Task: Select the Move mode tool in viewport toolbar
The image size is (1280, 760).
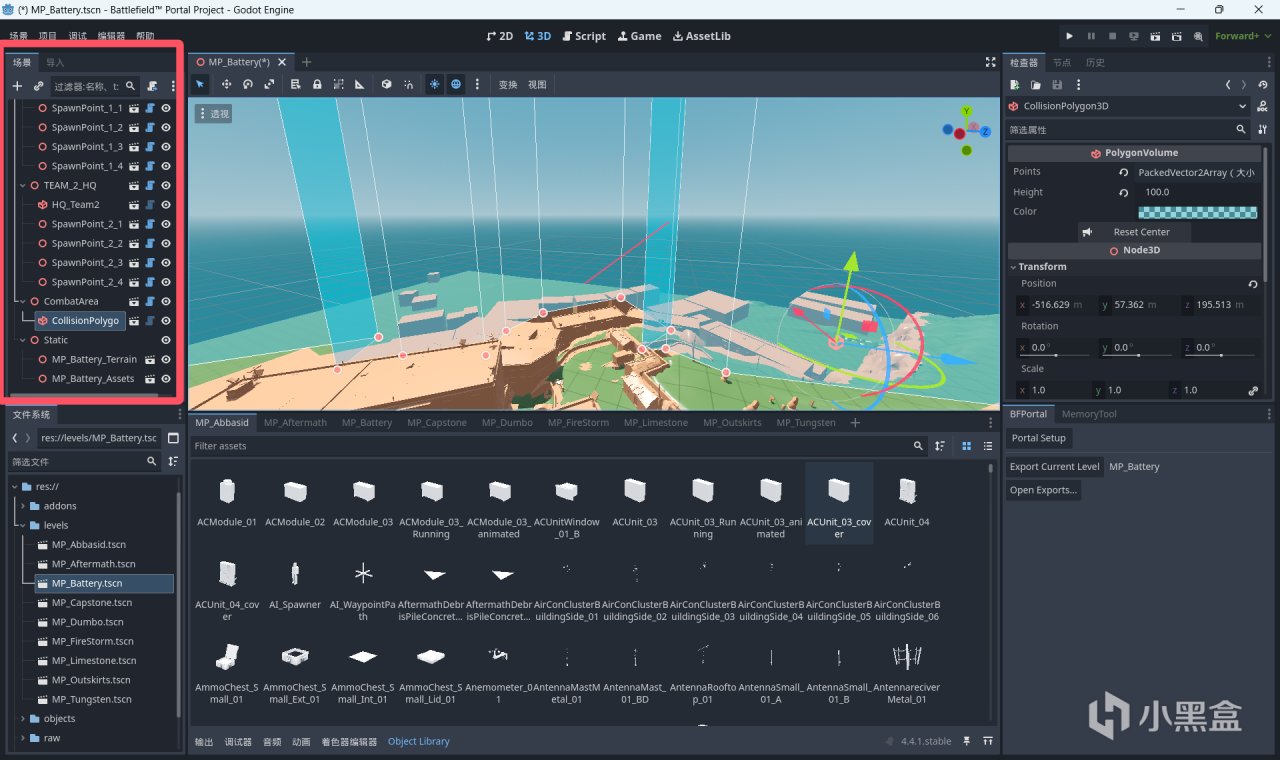Action: (x=226, y=85)
